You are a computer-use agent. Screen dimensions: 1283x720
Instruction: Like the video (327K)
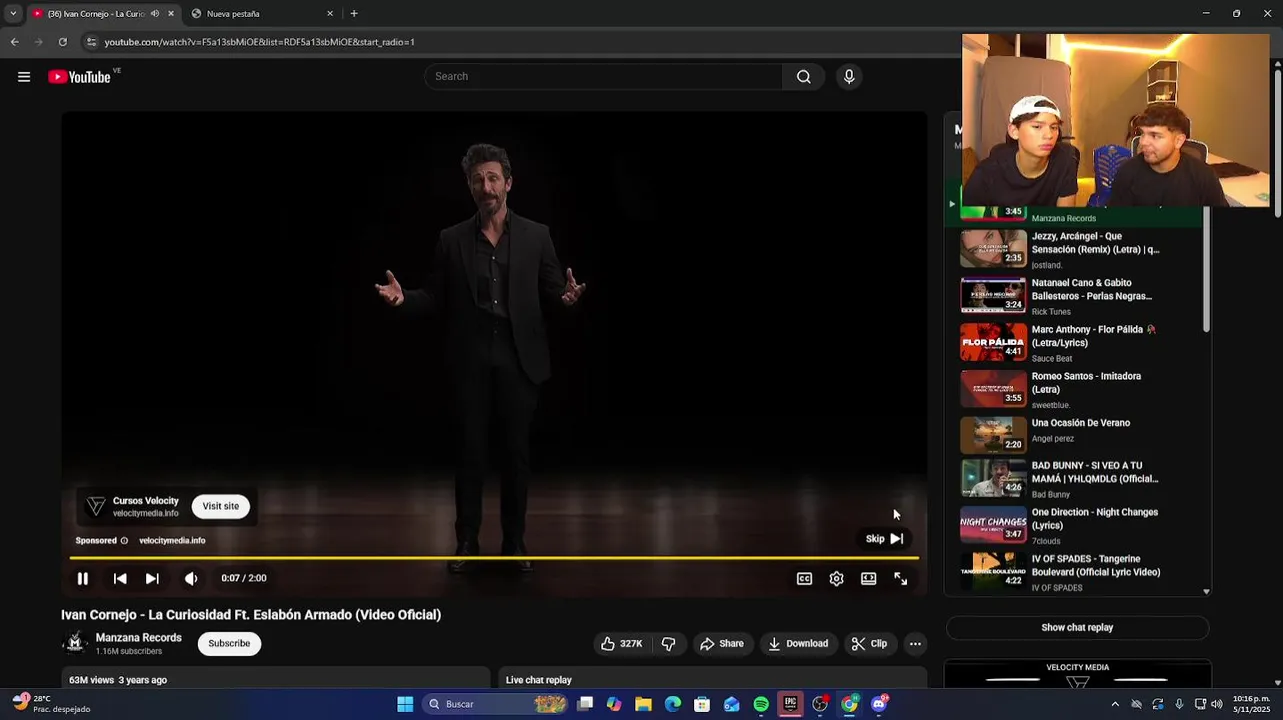(x=621, y=644)
